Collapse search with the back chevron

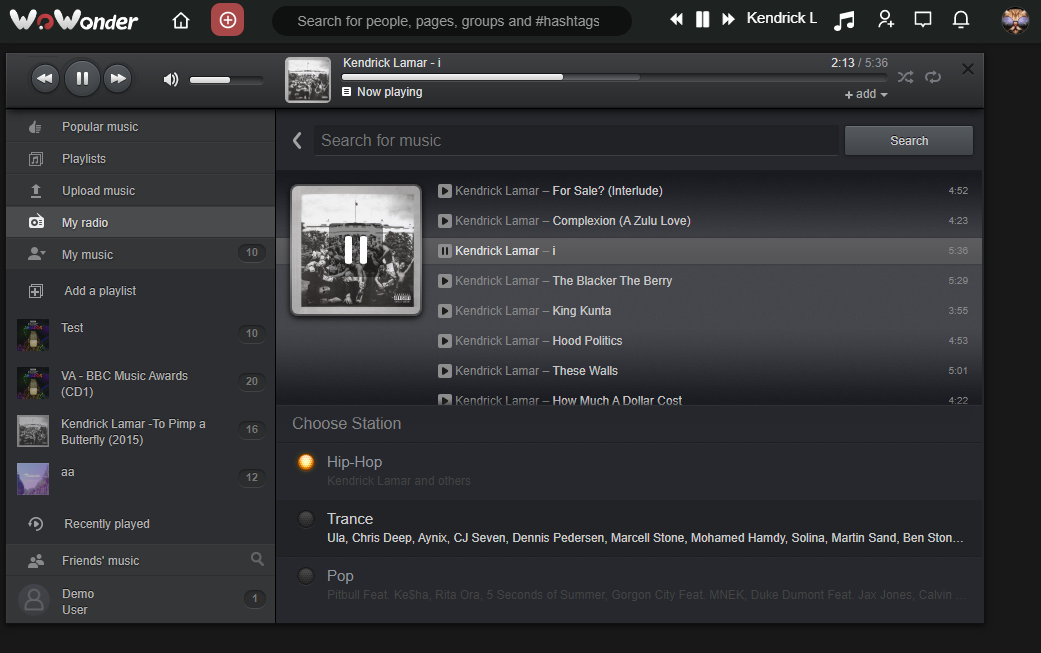[297, 141]
